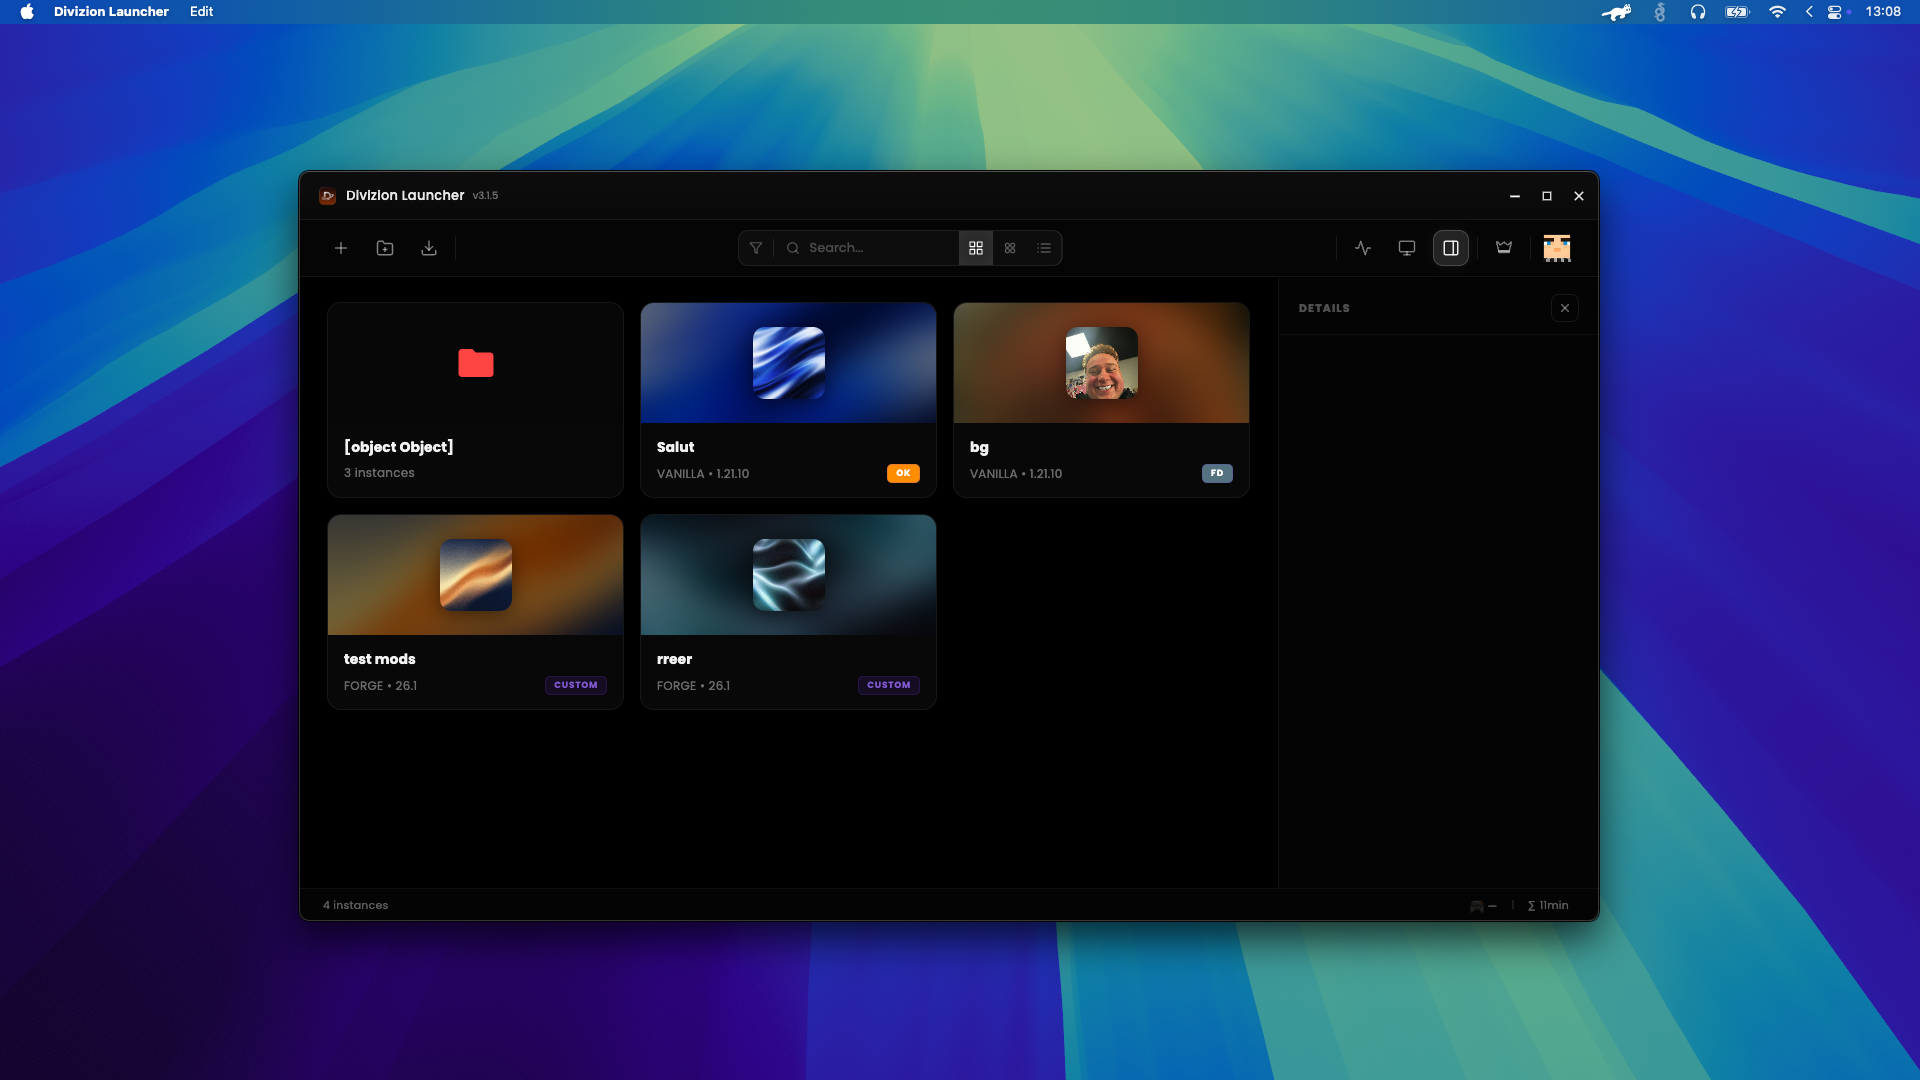Open the activity pulse monitor icon
Image resolution: width=1920 pixels, height=1080 pixels.
pyautogui.click(x=1363, y=248)
